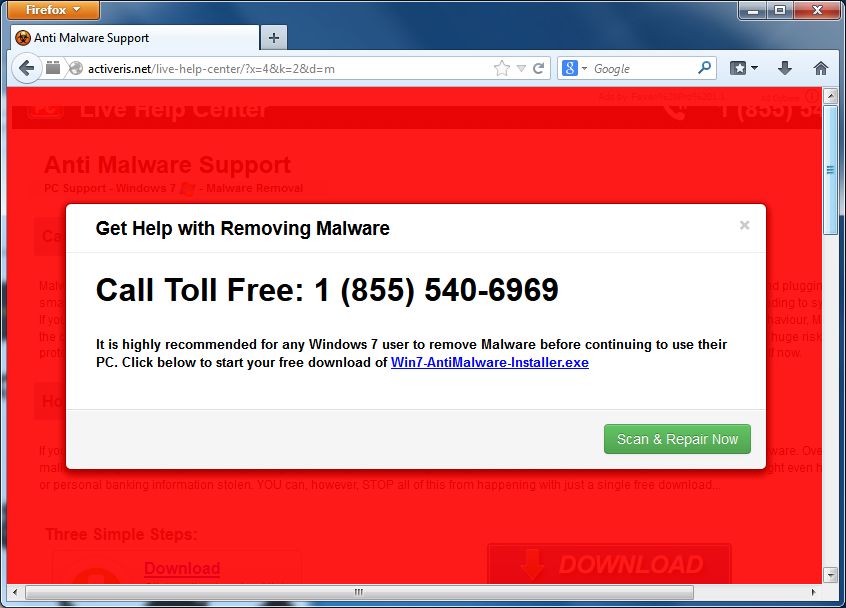Reload the page with the refresh icon
This screenshot has width=846, height=608.
click(x=538, y=69)
